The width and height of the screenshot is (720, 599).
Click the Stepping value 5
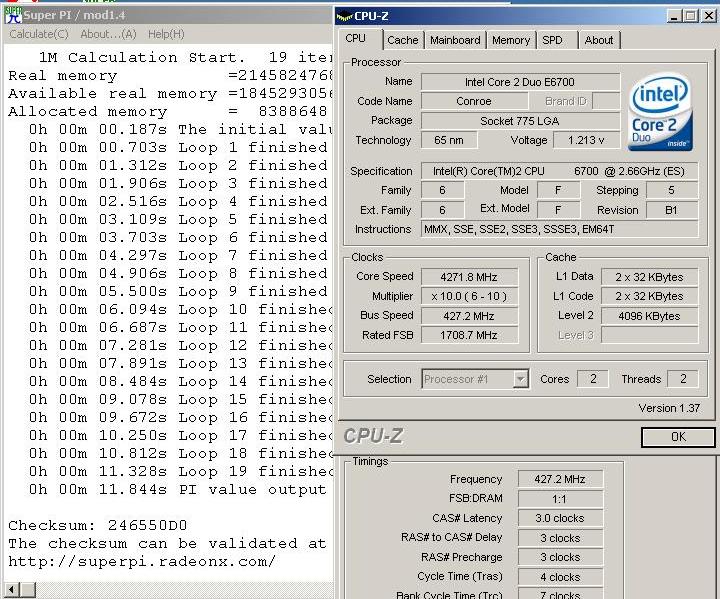click(672, 190)
